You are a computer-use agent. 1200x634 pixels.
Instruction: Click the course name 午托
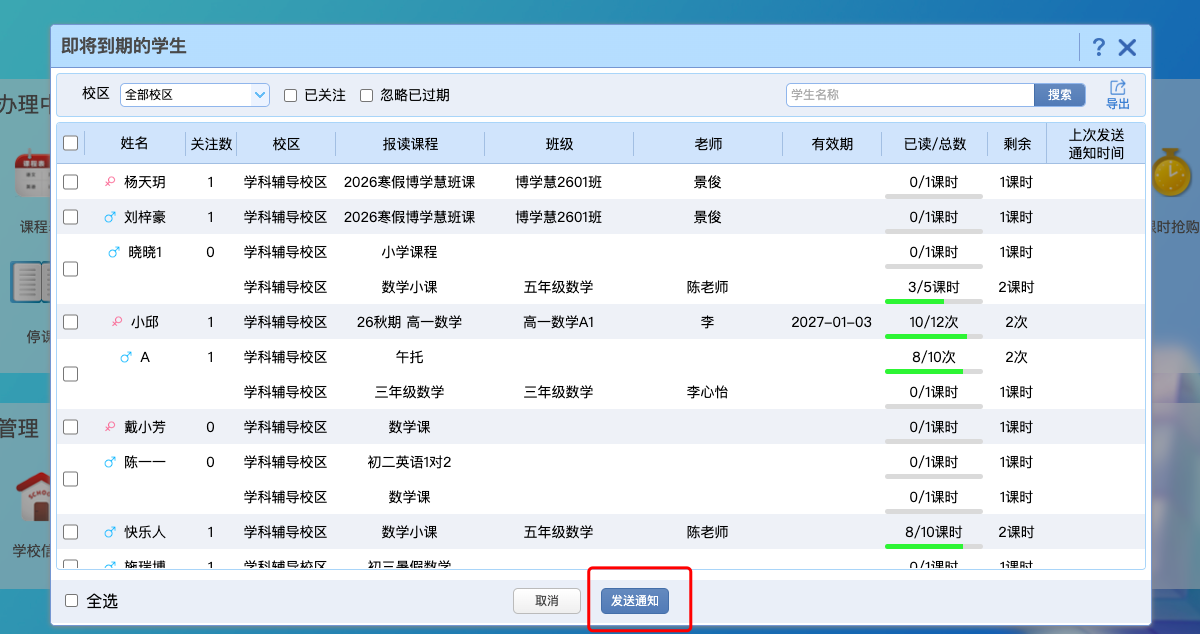click(x=409, y=357)
